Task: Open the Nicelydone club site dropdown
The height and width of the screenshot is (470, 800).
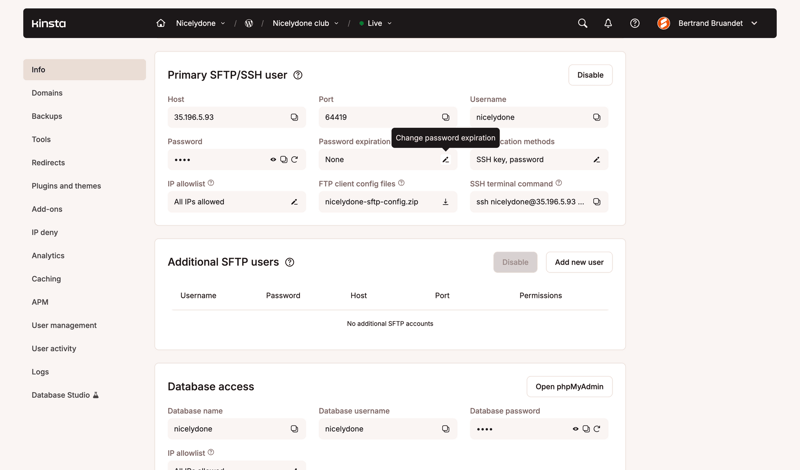Action: tap(306, 23)
